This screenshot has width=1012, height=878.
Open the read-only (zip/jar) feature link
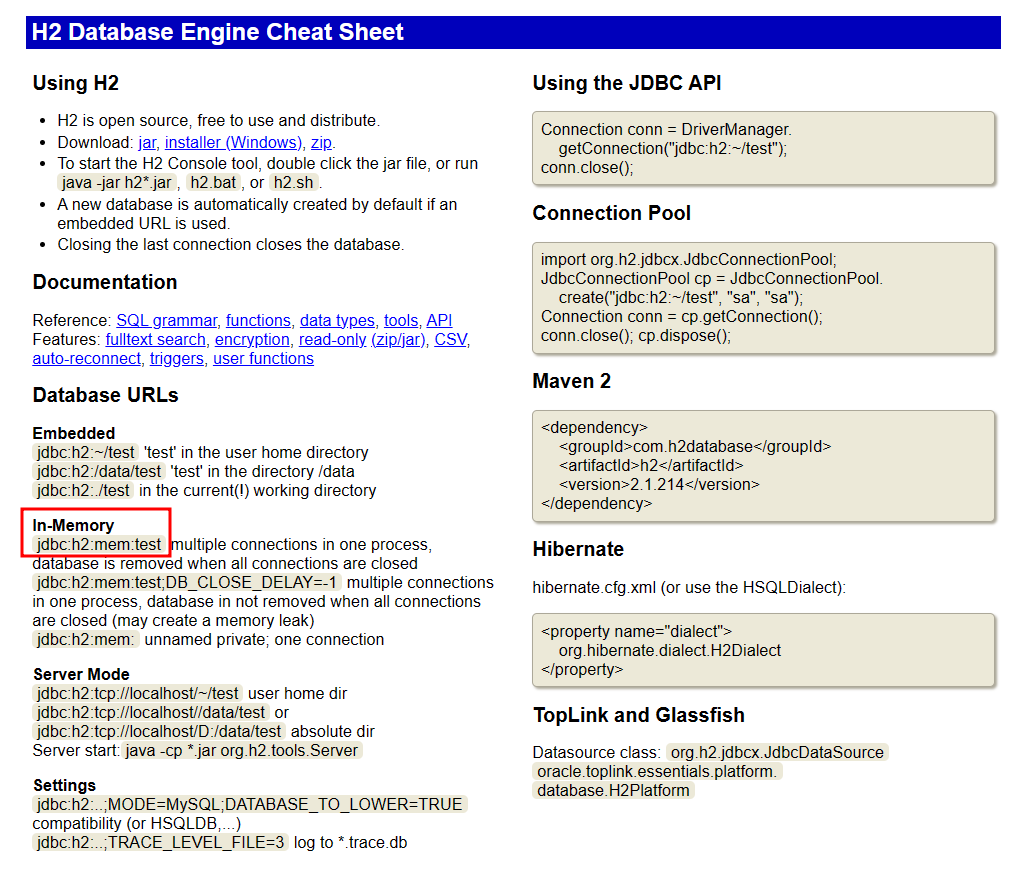[362, 340]
